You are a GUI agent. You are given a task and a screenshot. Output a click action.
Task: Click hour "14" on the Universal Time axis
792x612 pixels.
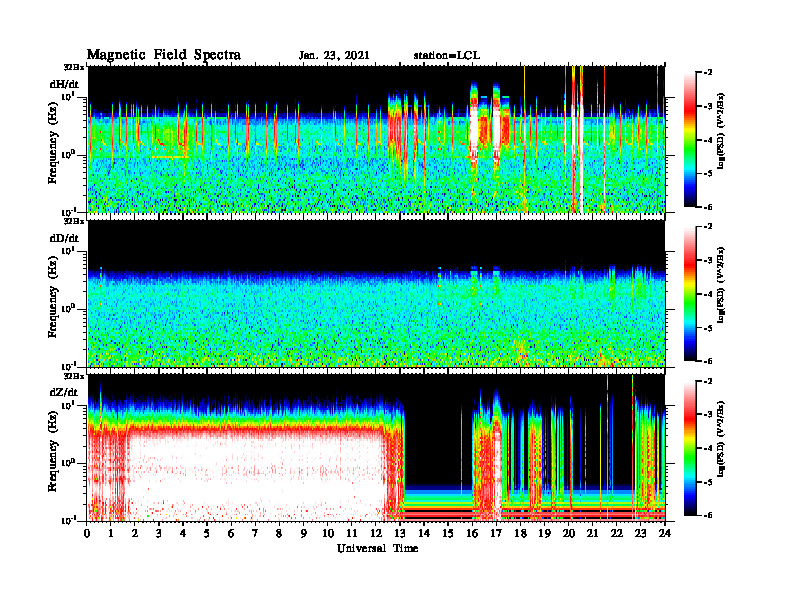tap(424, 533)
